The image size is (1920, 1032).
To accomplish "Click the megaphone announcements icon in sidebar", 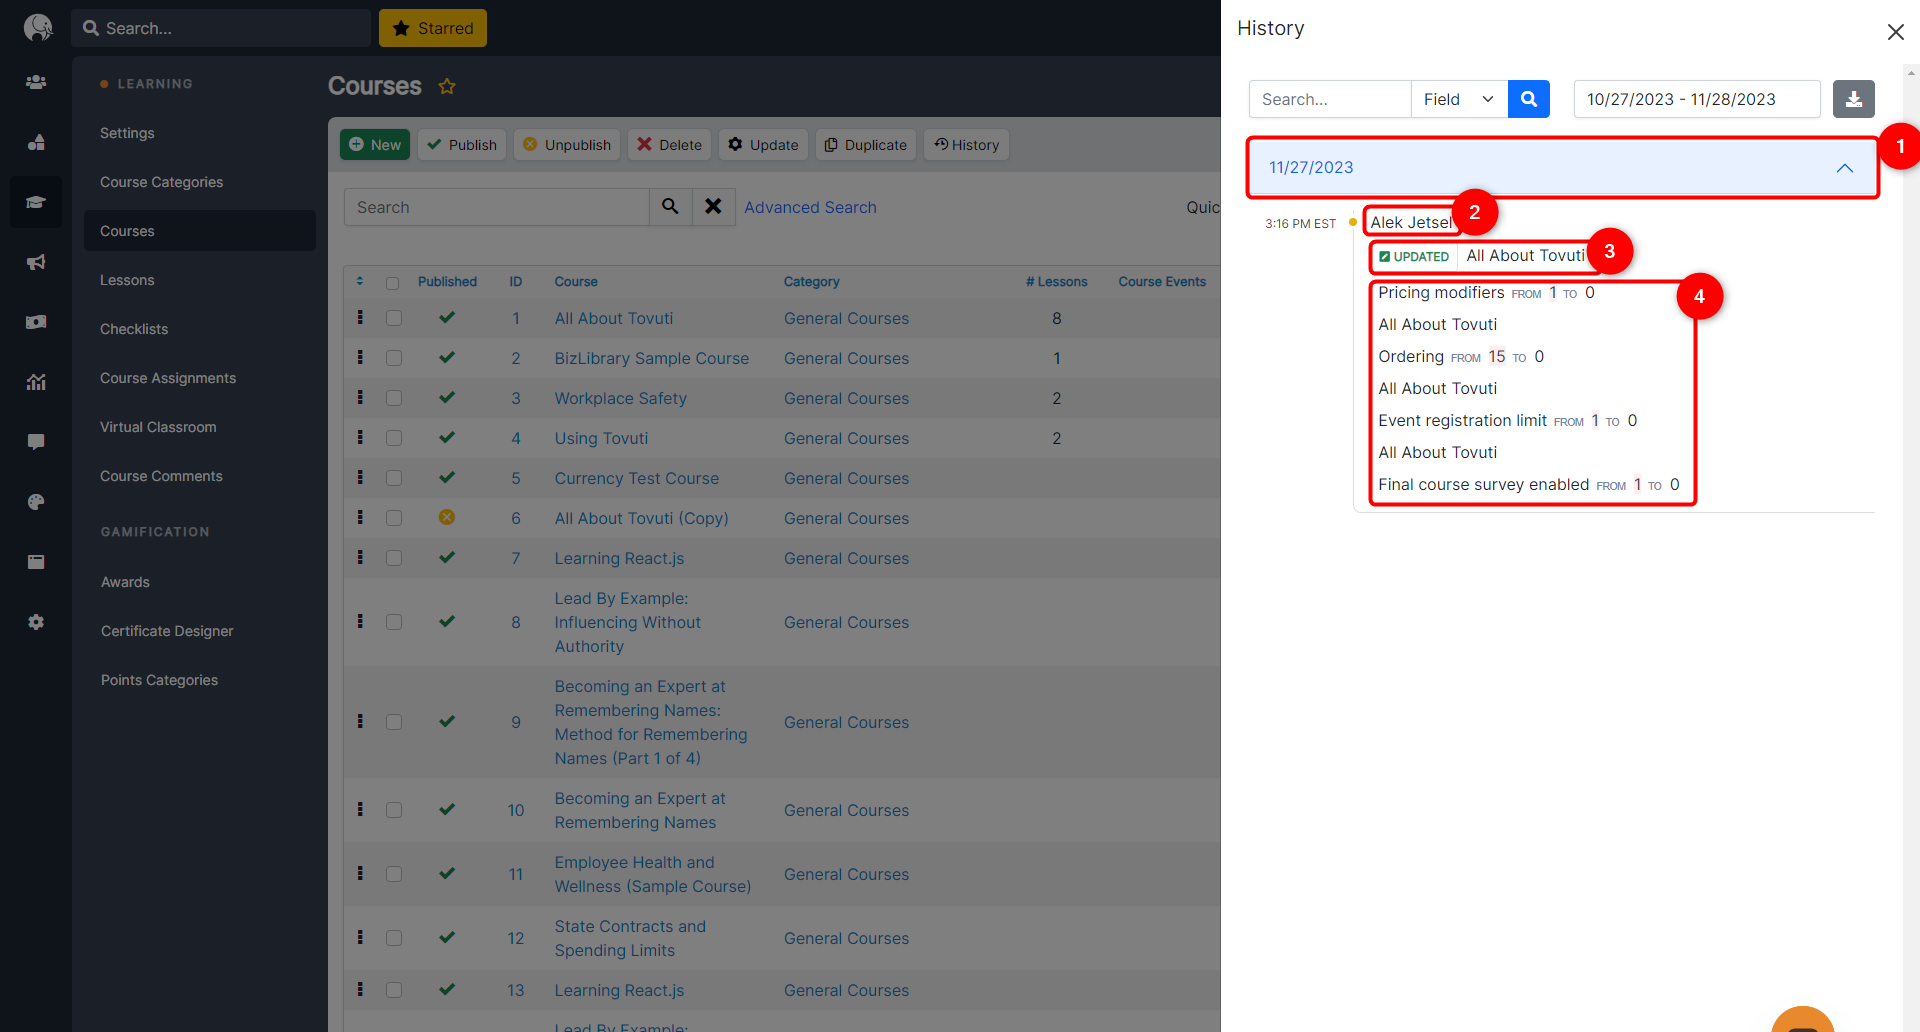I will [x=36, y=262].
